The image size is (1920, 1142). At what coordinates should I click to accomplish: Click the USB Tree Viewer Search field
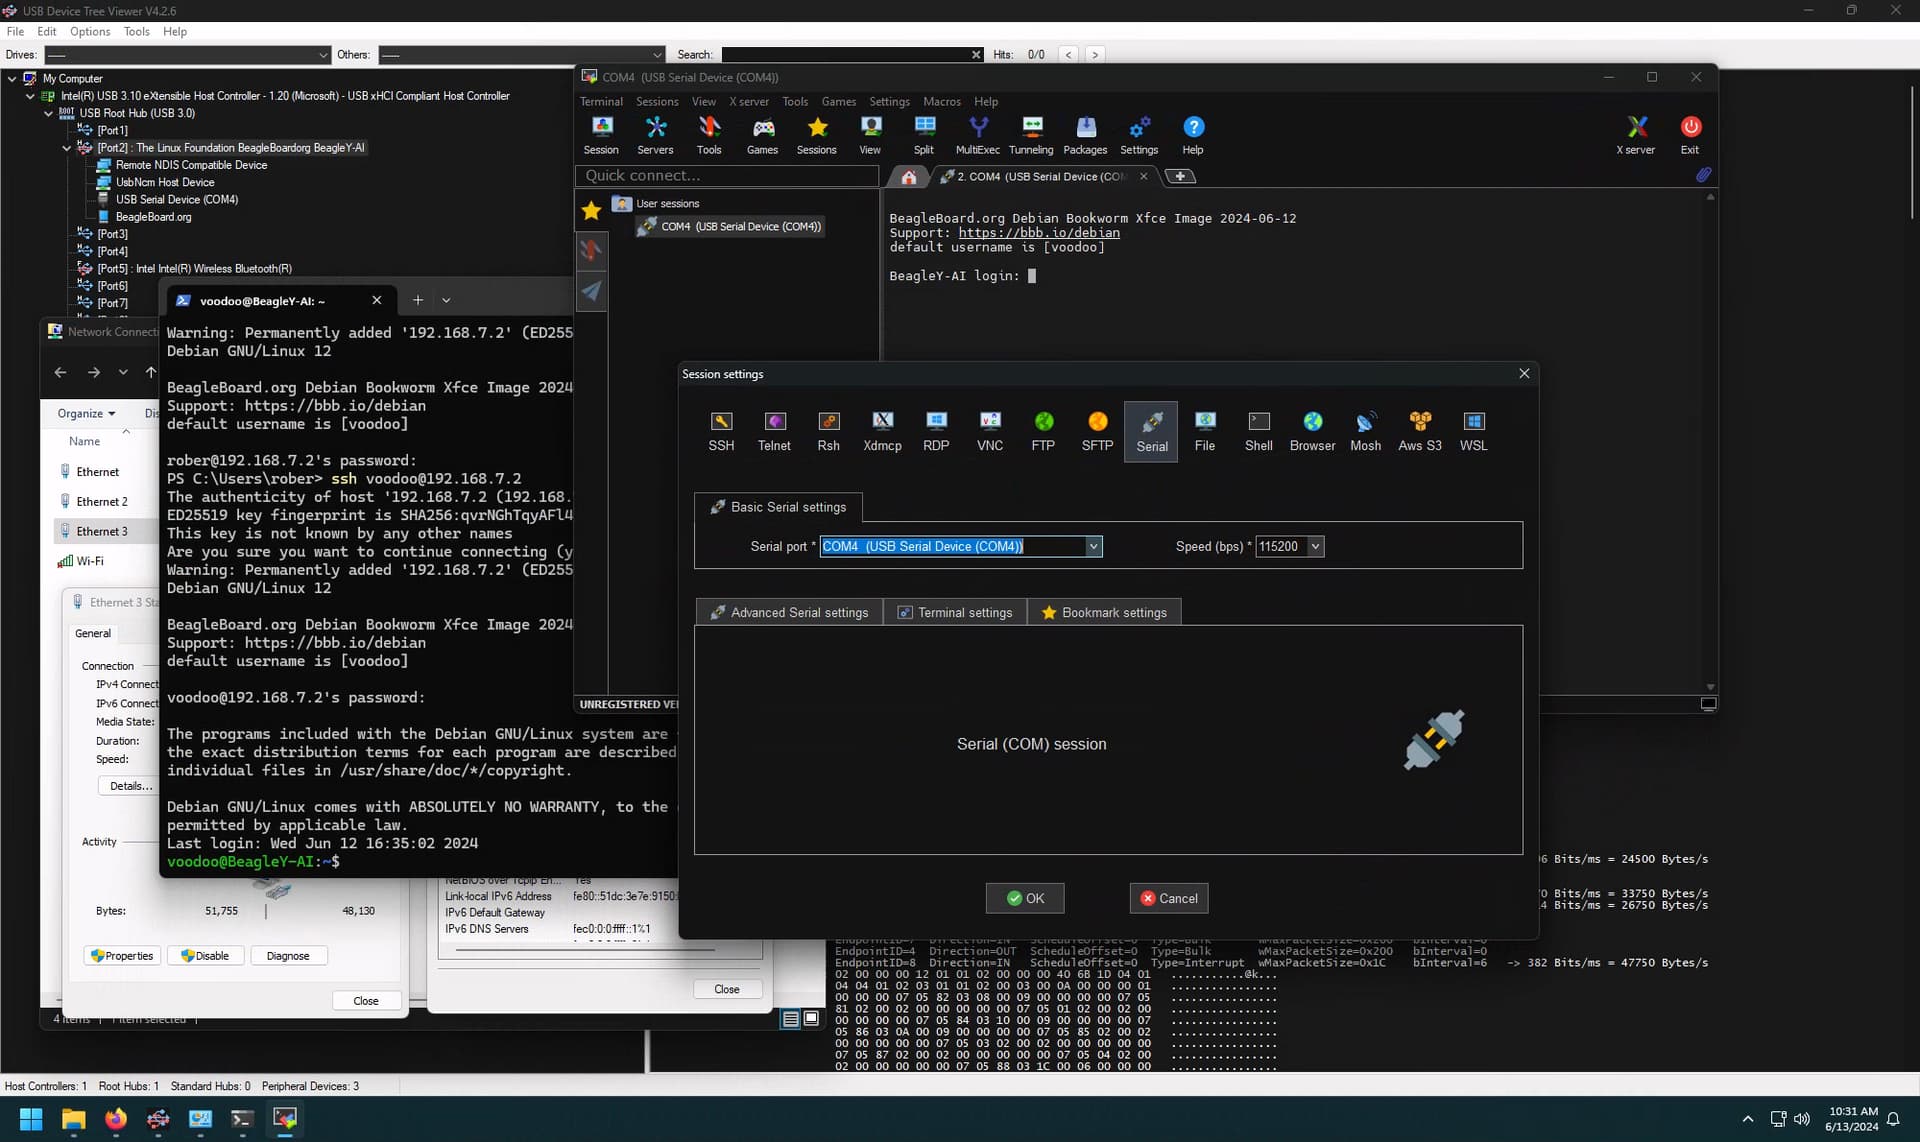click(x=845, y=55)
